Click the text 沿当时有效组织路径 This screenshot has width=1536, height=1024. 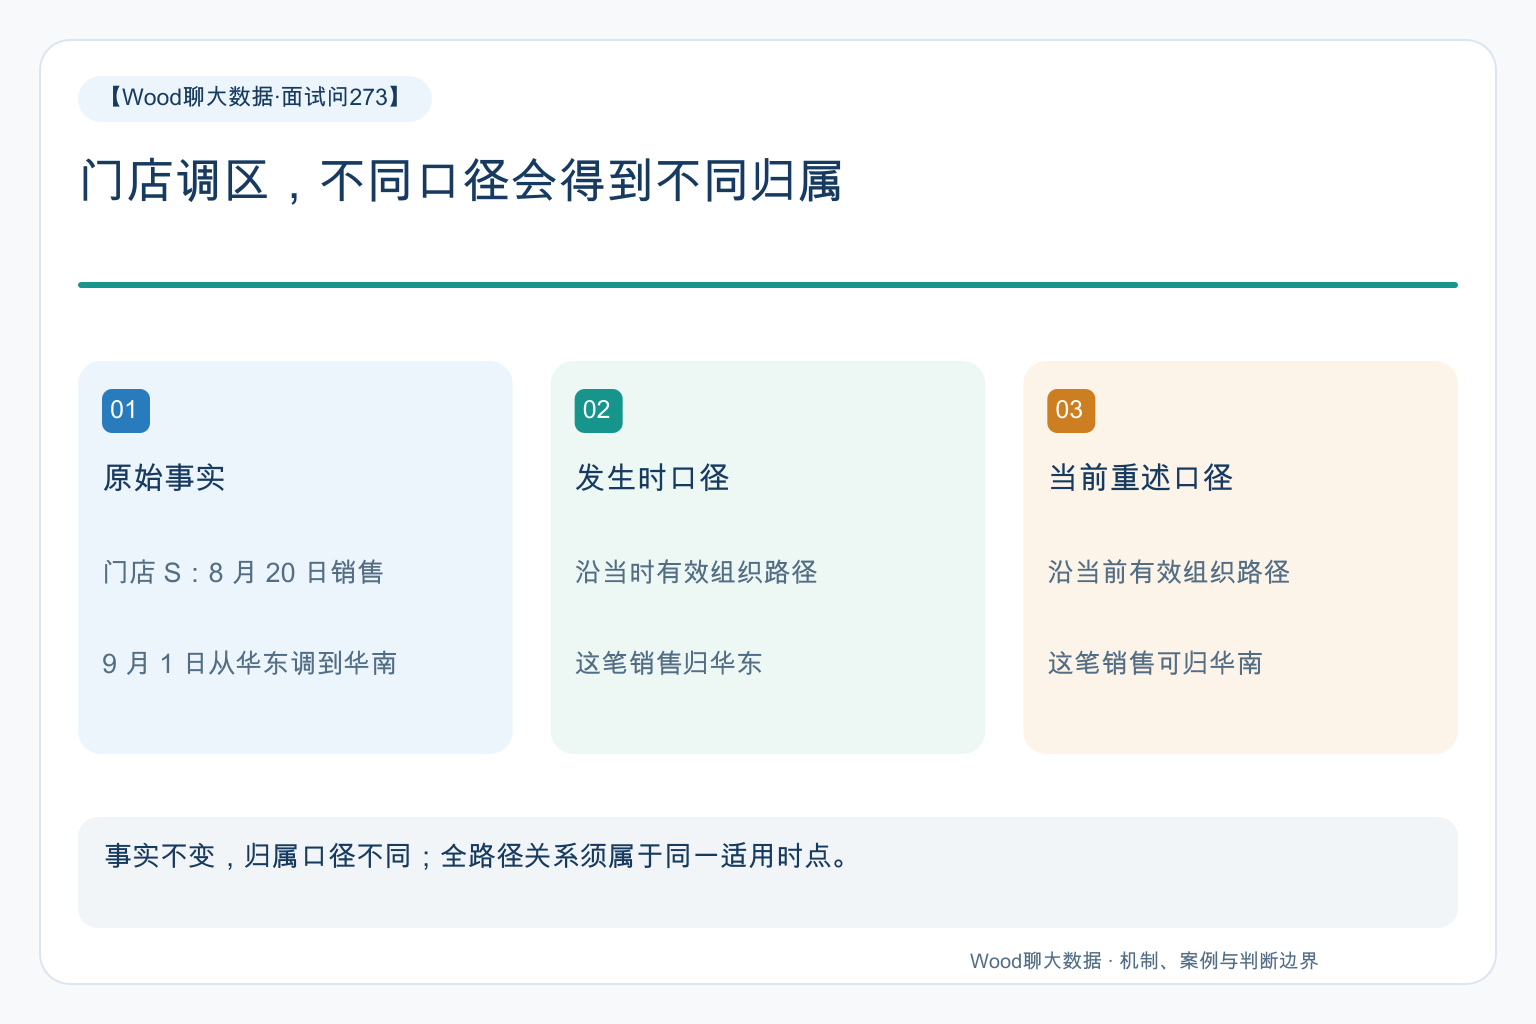tap(696, 573)
